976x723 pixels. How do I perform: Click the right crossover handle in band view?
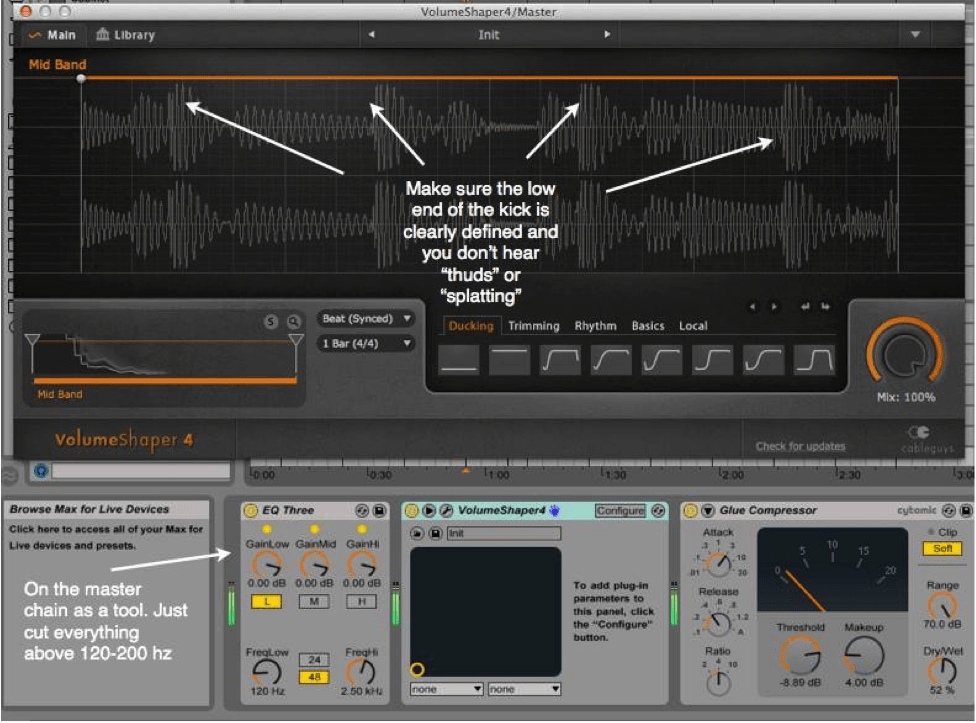coord(296,340)
